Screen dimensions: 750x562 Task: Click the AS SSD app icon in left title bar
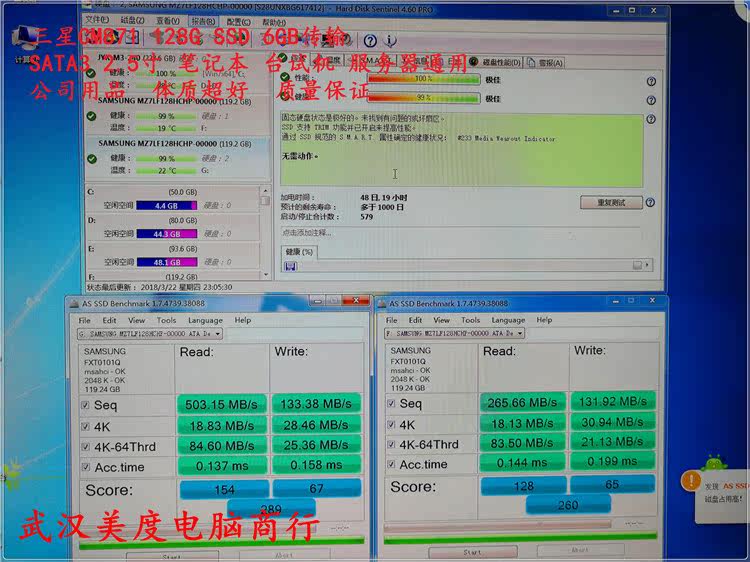[x=74, y=303]
